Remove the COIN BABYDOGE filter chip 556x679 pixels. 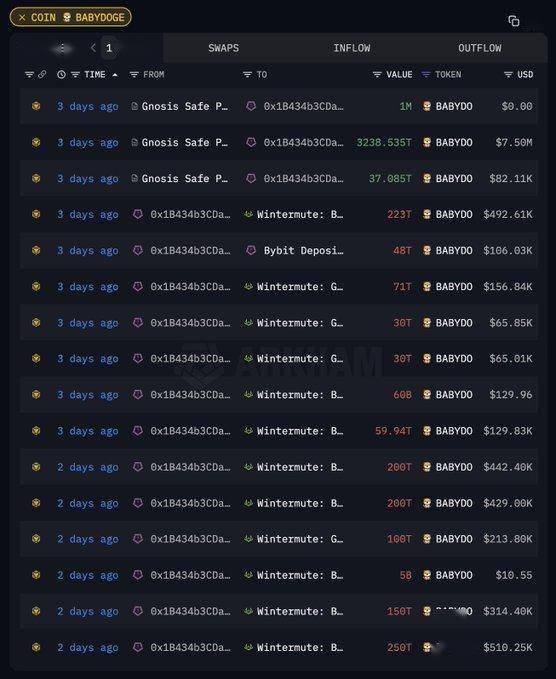coord(22,18)
